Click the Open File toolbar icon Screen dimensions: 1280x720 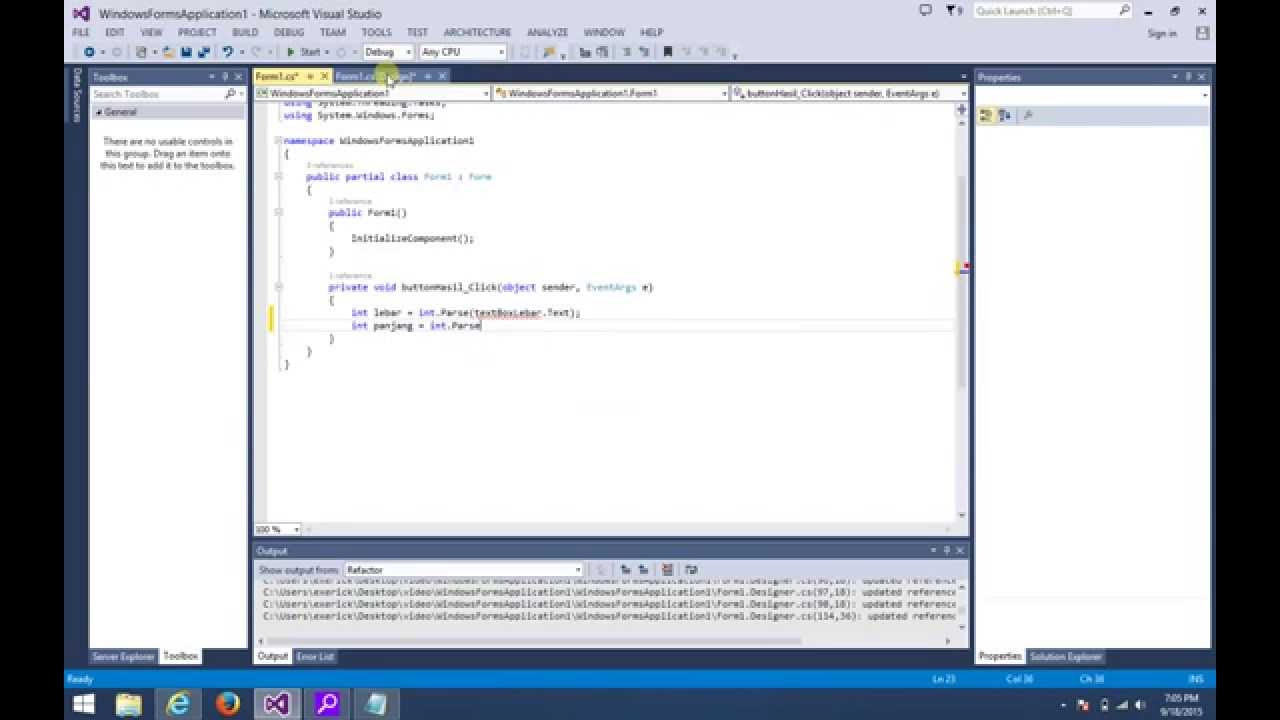(170, 52)
